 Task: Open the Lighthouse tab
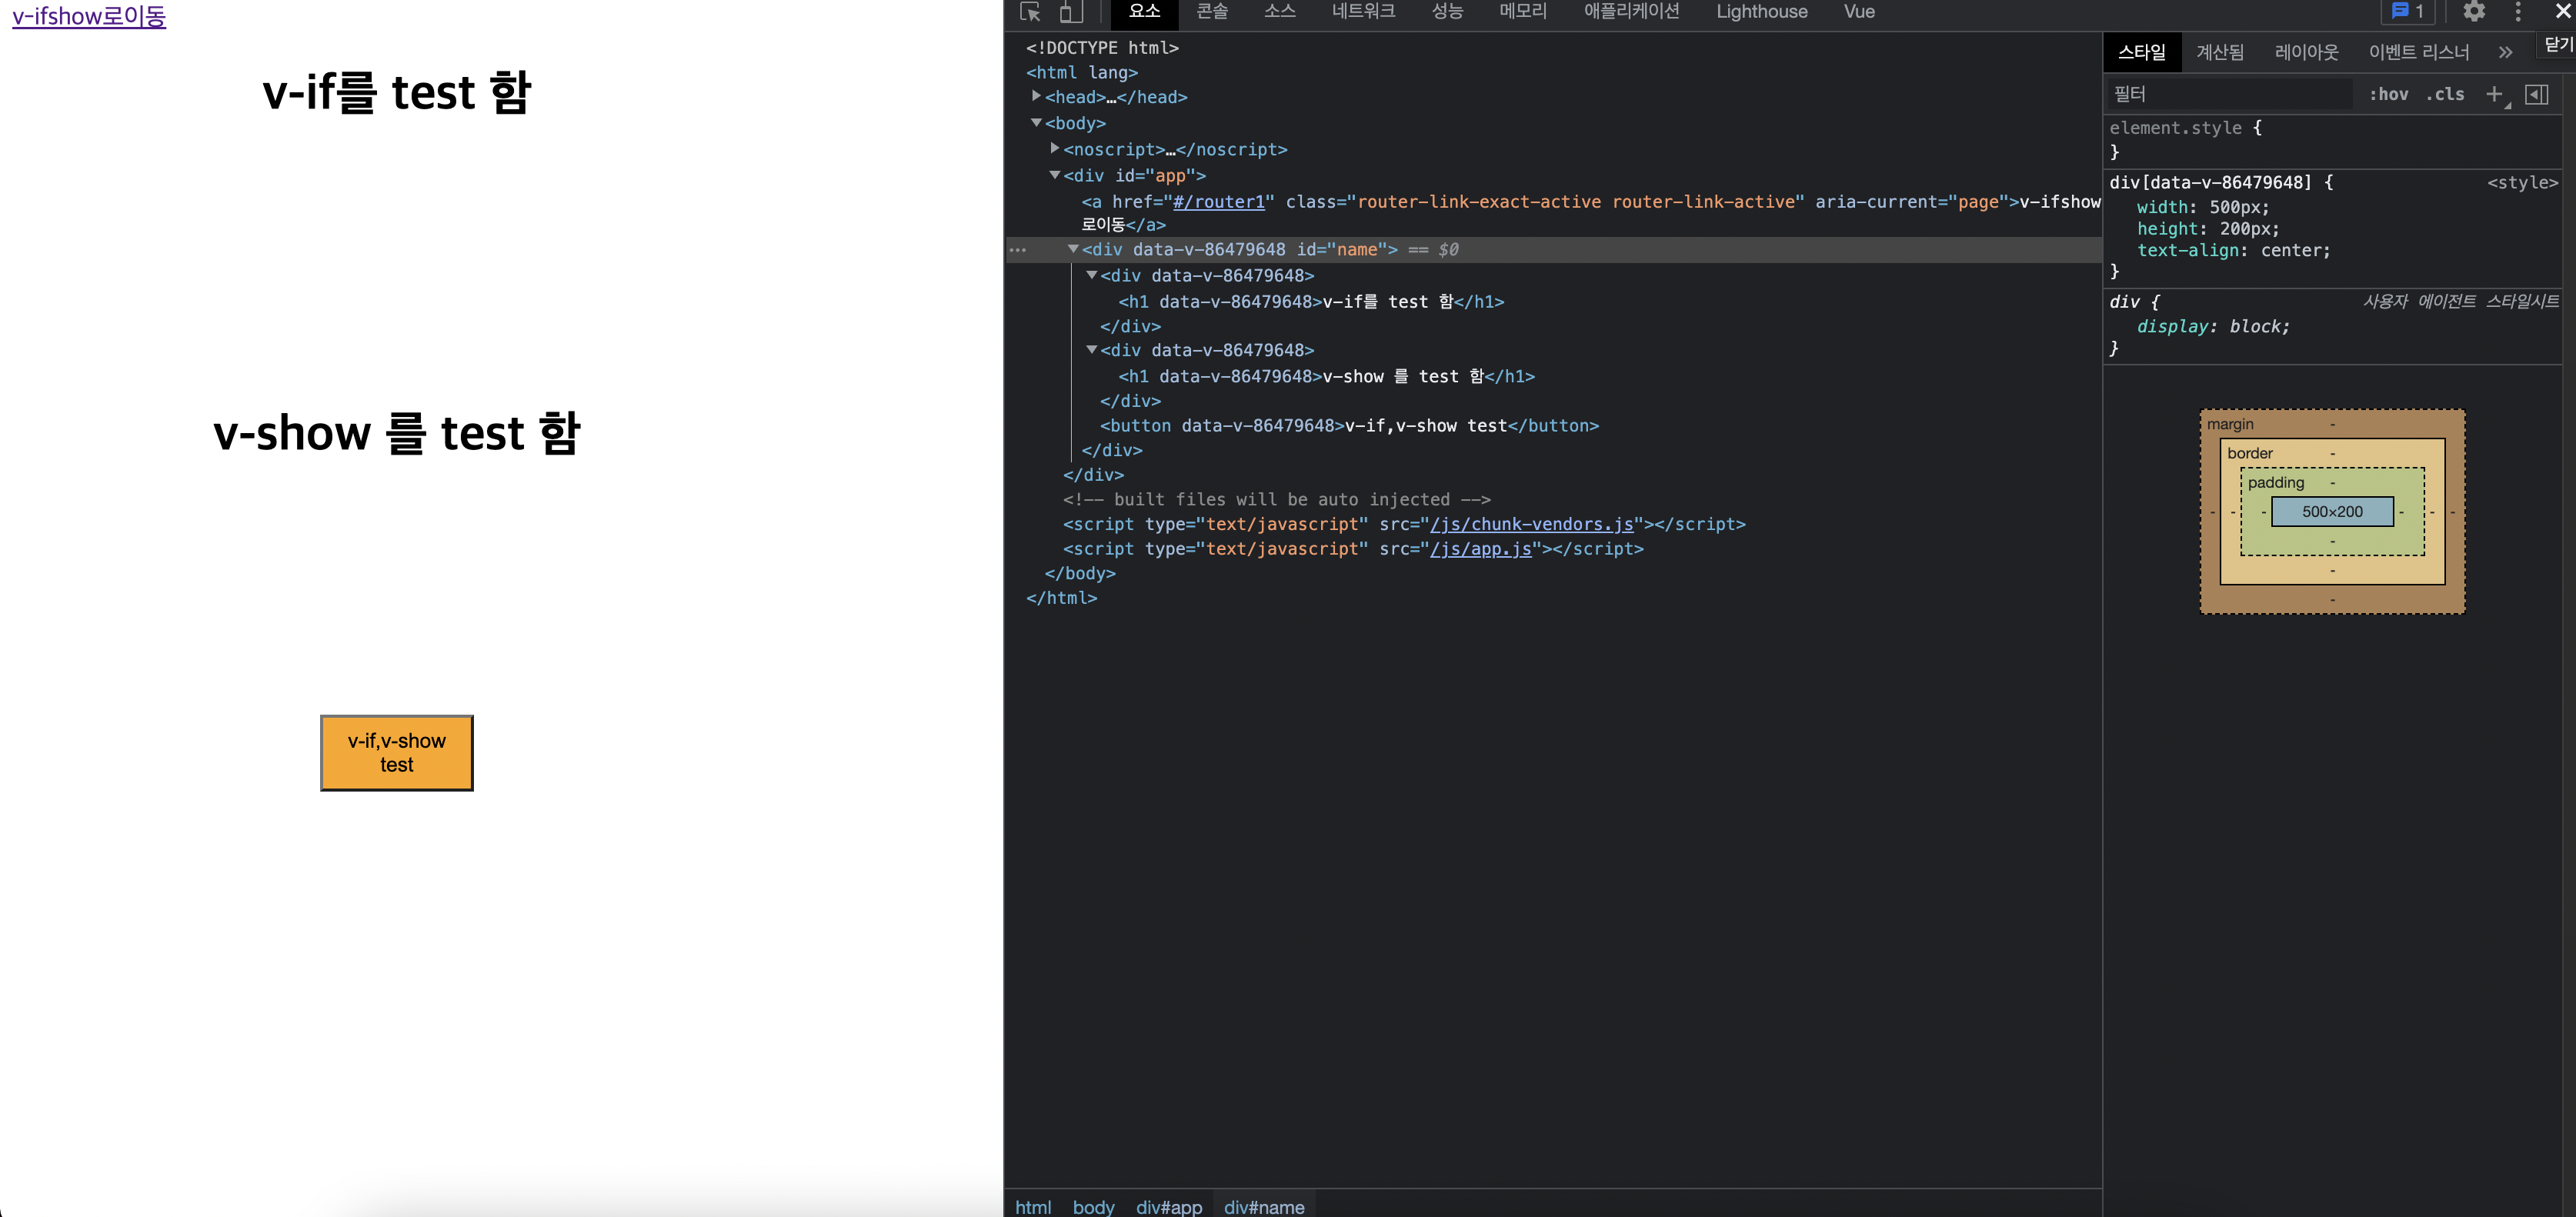[1761, 12]
